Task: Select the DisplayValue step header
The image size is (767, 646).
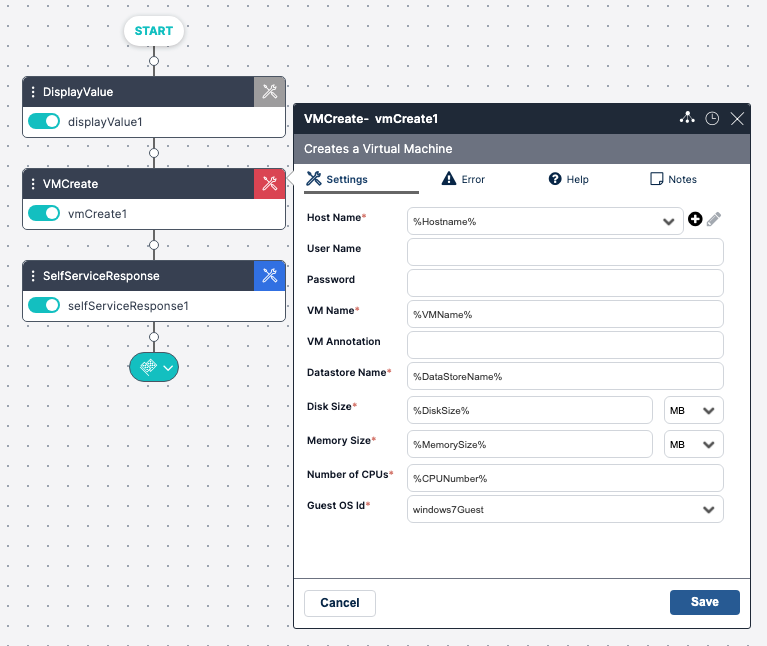Action: coord(138,91)
